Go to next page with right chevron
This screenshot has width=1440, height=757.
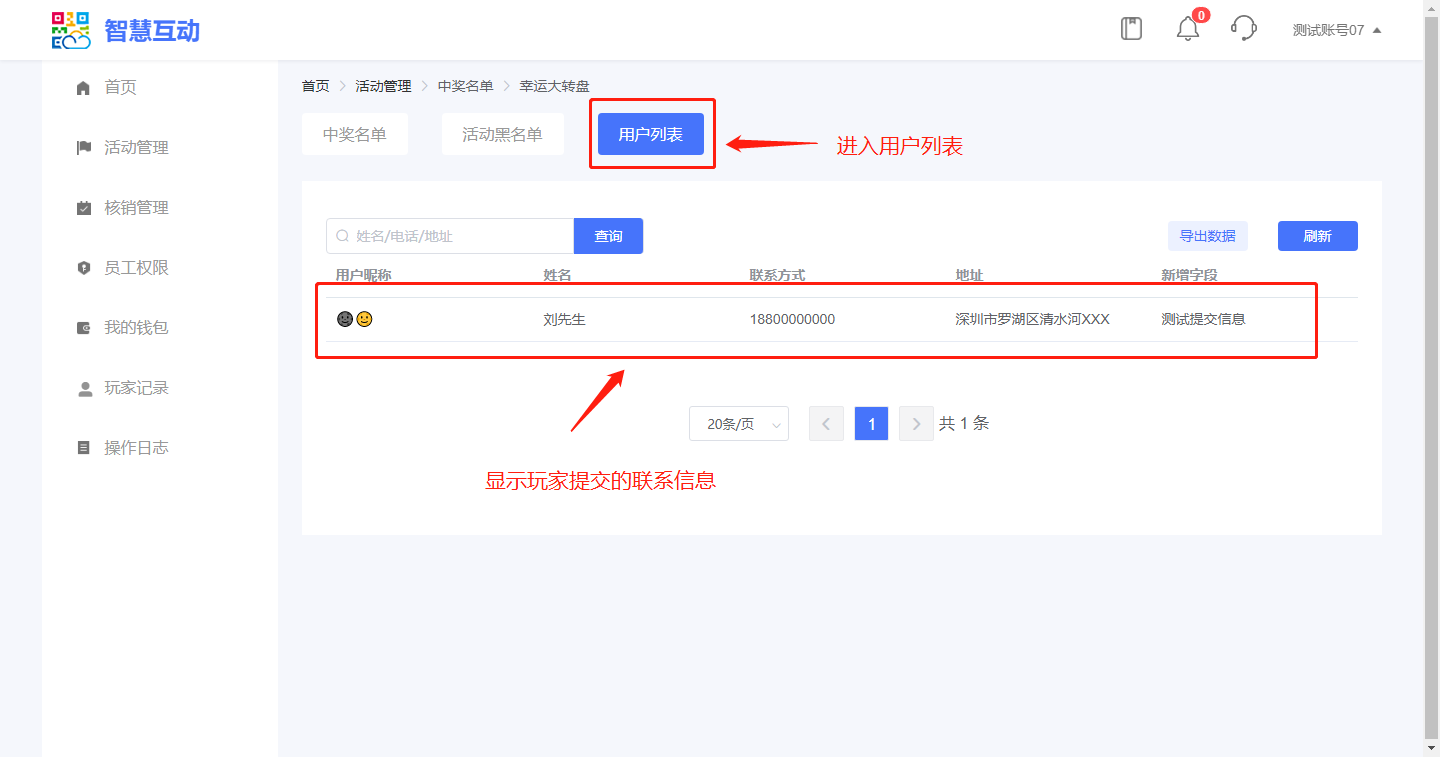point(916,424)
